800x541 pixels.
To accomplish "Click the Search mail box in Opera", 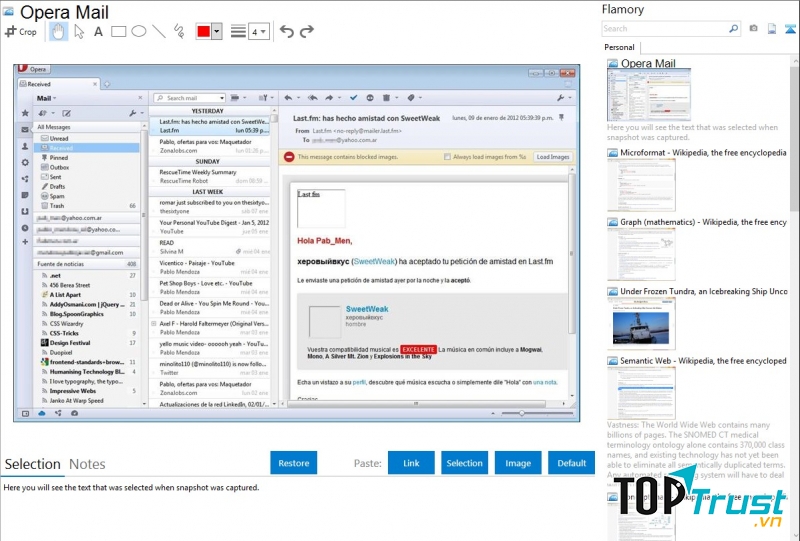I will (189, 98).
